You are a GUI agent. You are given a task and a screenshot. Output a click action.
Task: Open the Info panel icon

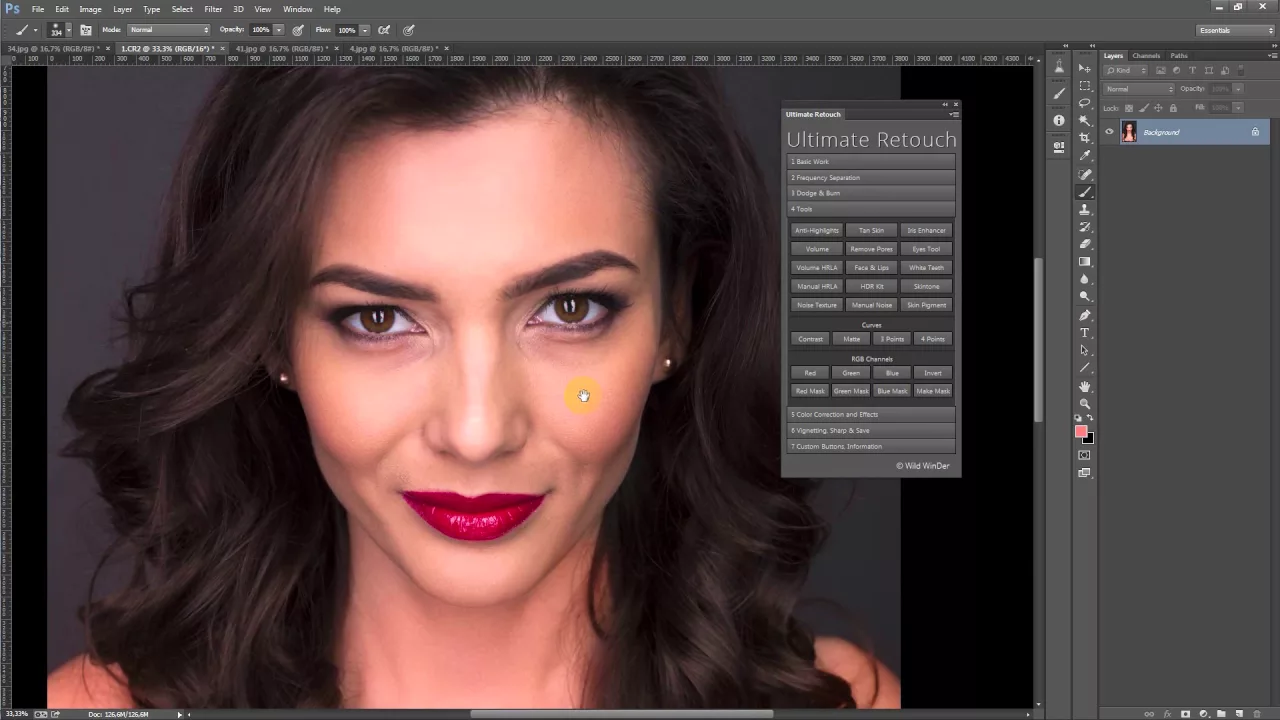click(x=1059, y=120)
